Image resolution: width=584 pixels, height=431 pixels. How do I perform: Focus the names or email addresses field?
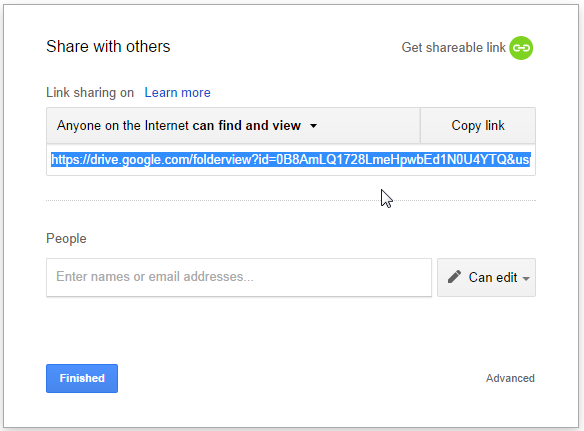coord(239,277)
